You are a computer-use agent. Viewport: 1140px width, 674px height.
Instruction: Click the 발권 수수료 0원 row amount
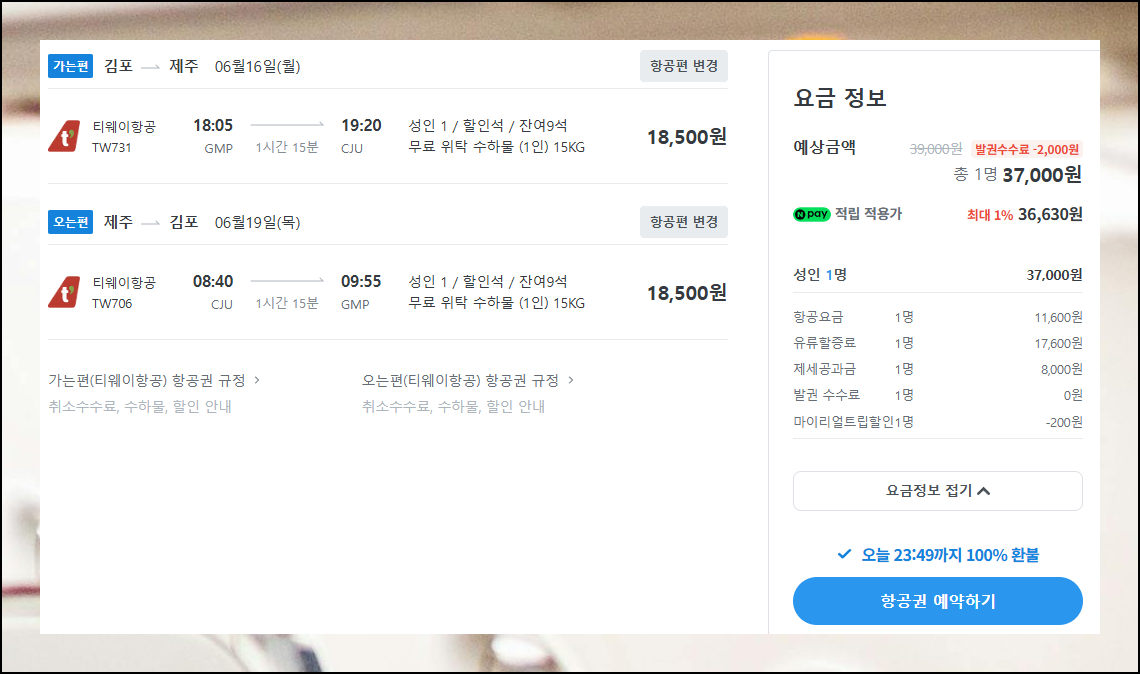[1072, 396]
